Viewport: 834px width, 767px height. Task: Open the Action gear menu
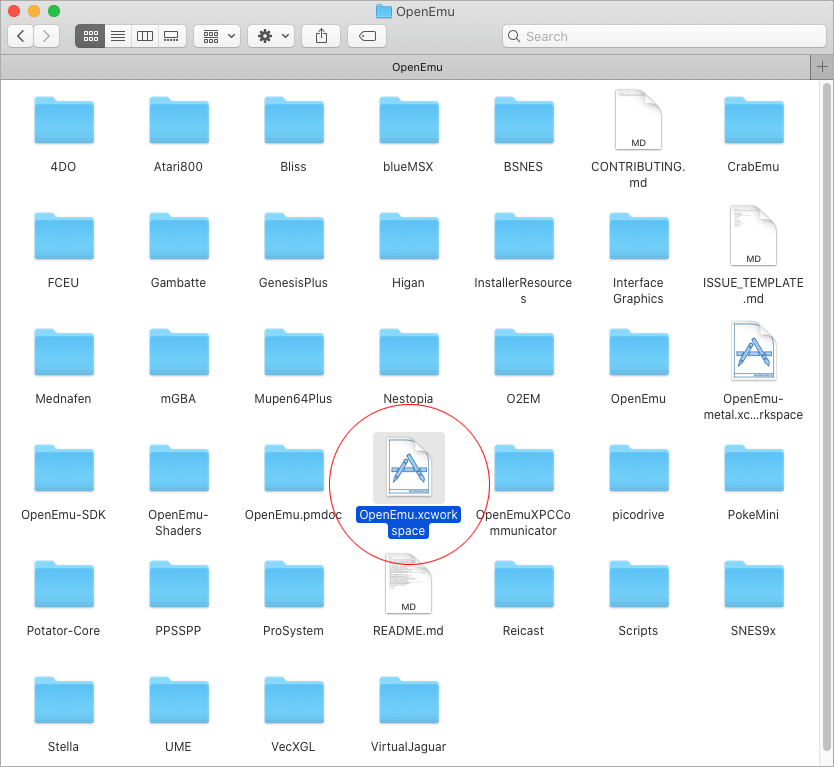(x=271, y=36)
